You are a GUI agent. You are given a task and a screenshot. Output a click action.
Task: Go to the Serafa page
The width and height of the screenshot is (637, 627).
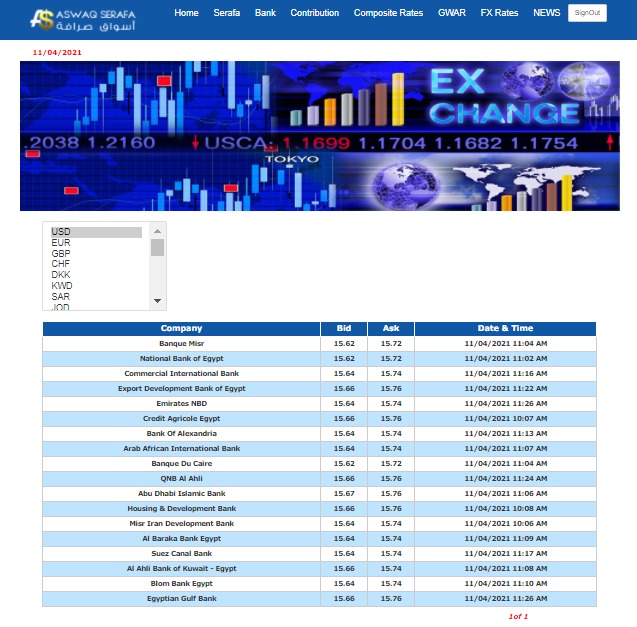(x=227, y=13)
